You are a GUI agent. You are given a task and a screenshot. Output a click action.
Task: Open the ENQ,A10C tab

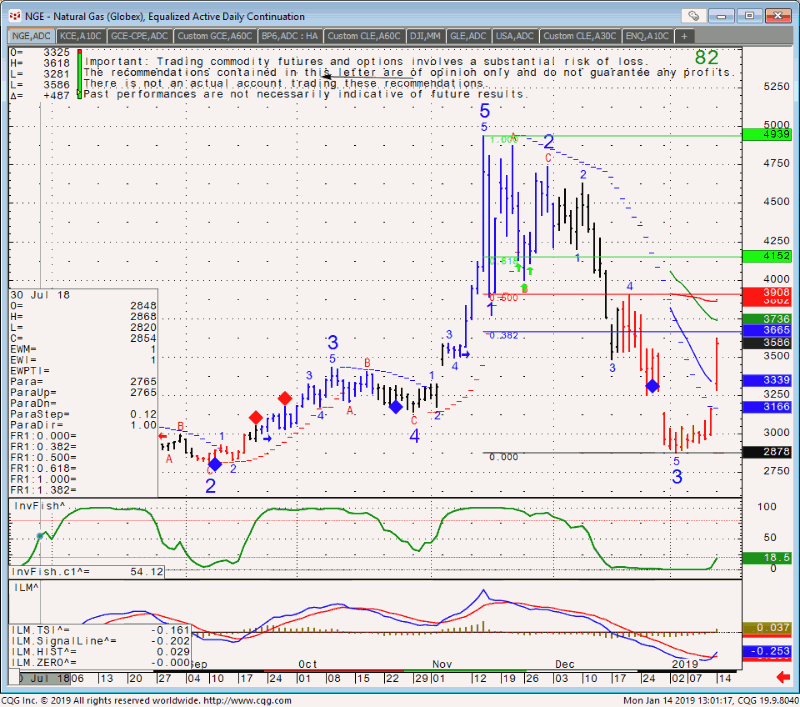[x=648, y=36]
